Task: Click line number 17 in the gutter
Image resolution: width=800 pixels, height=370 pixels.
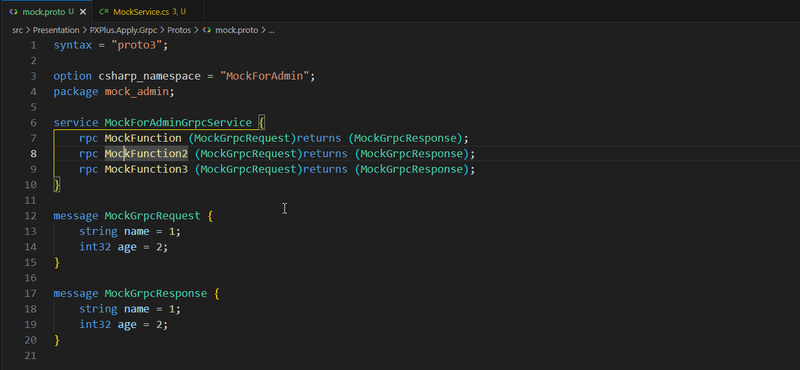Action: click(30, 293)
